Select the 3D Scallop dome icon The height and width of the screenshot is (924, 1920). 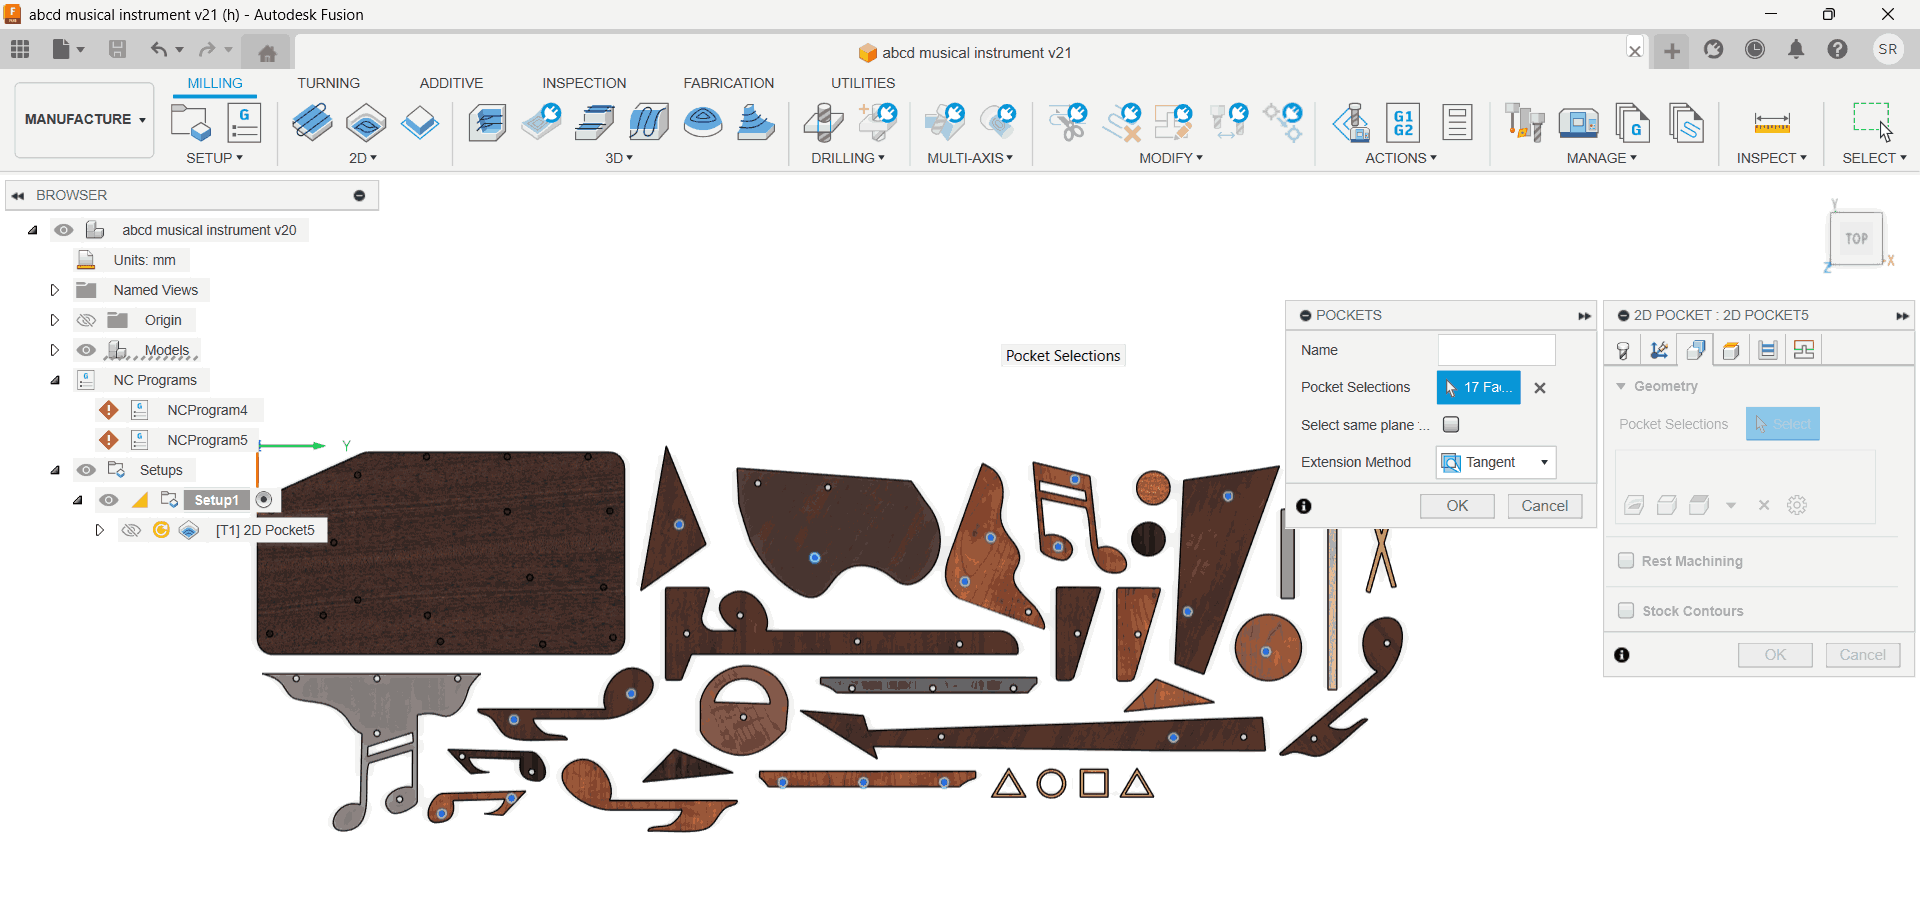(x=703, y=123)
